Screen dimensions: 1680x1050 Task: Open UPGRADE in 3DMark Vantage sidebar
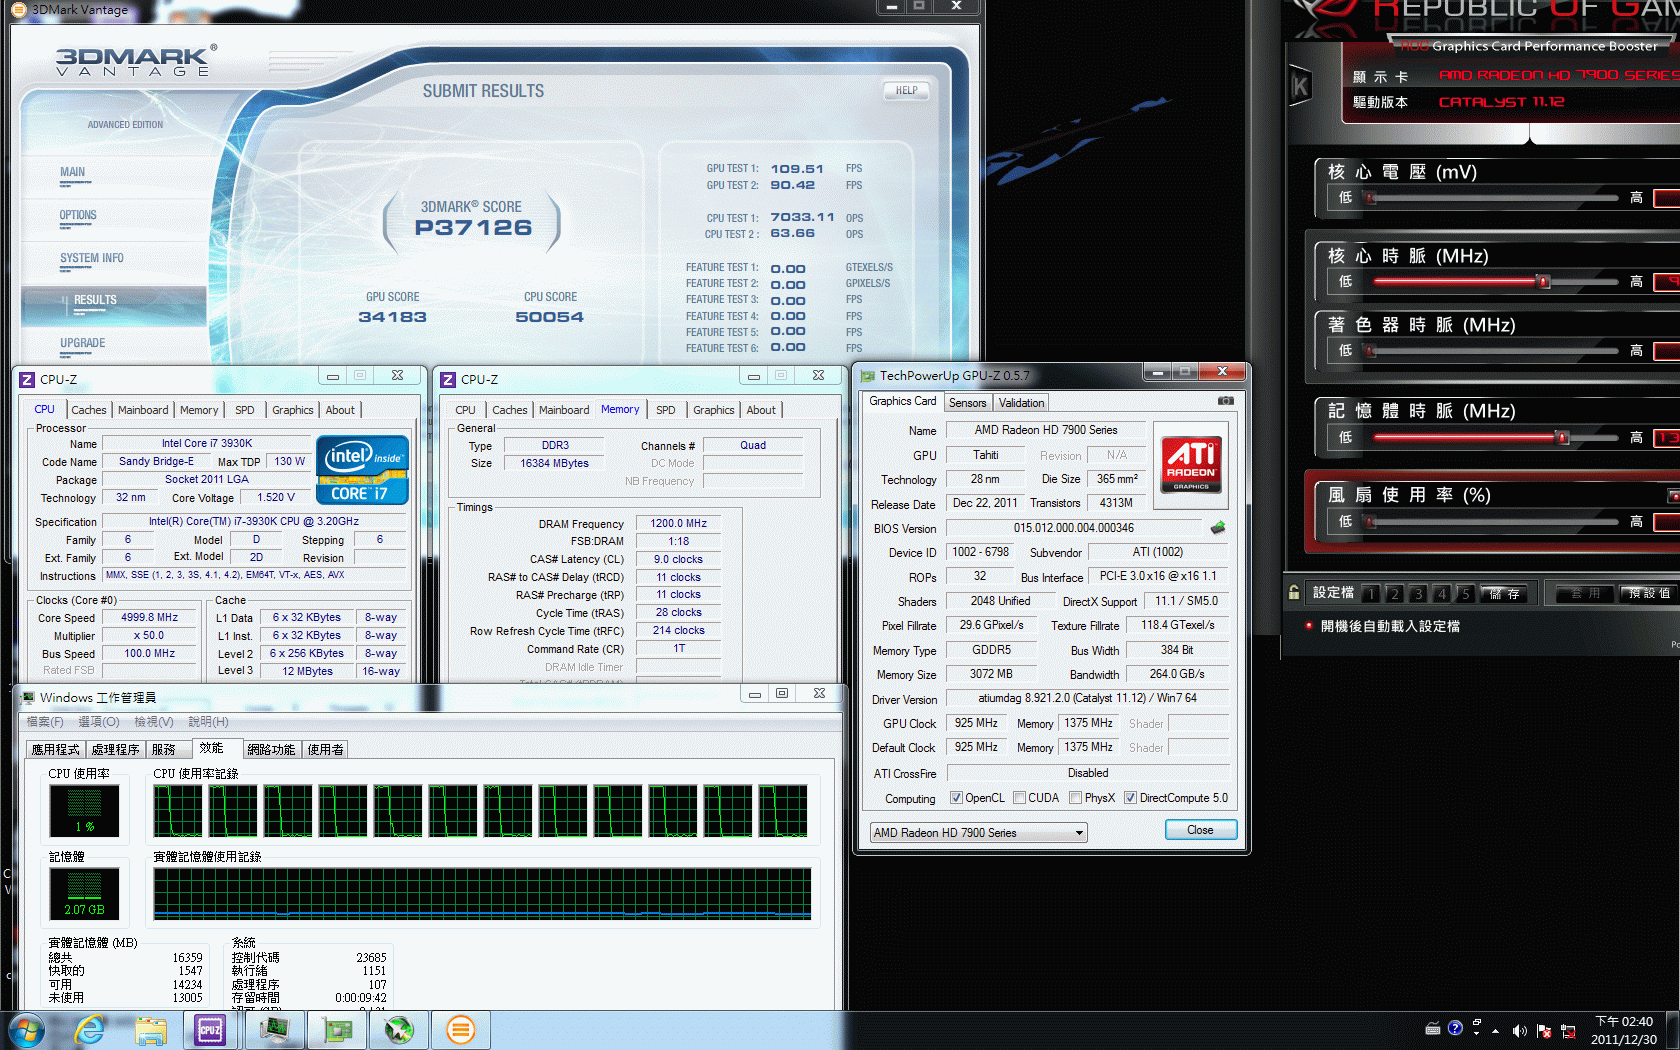point(82,343)
